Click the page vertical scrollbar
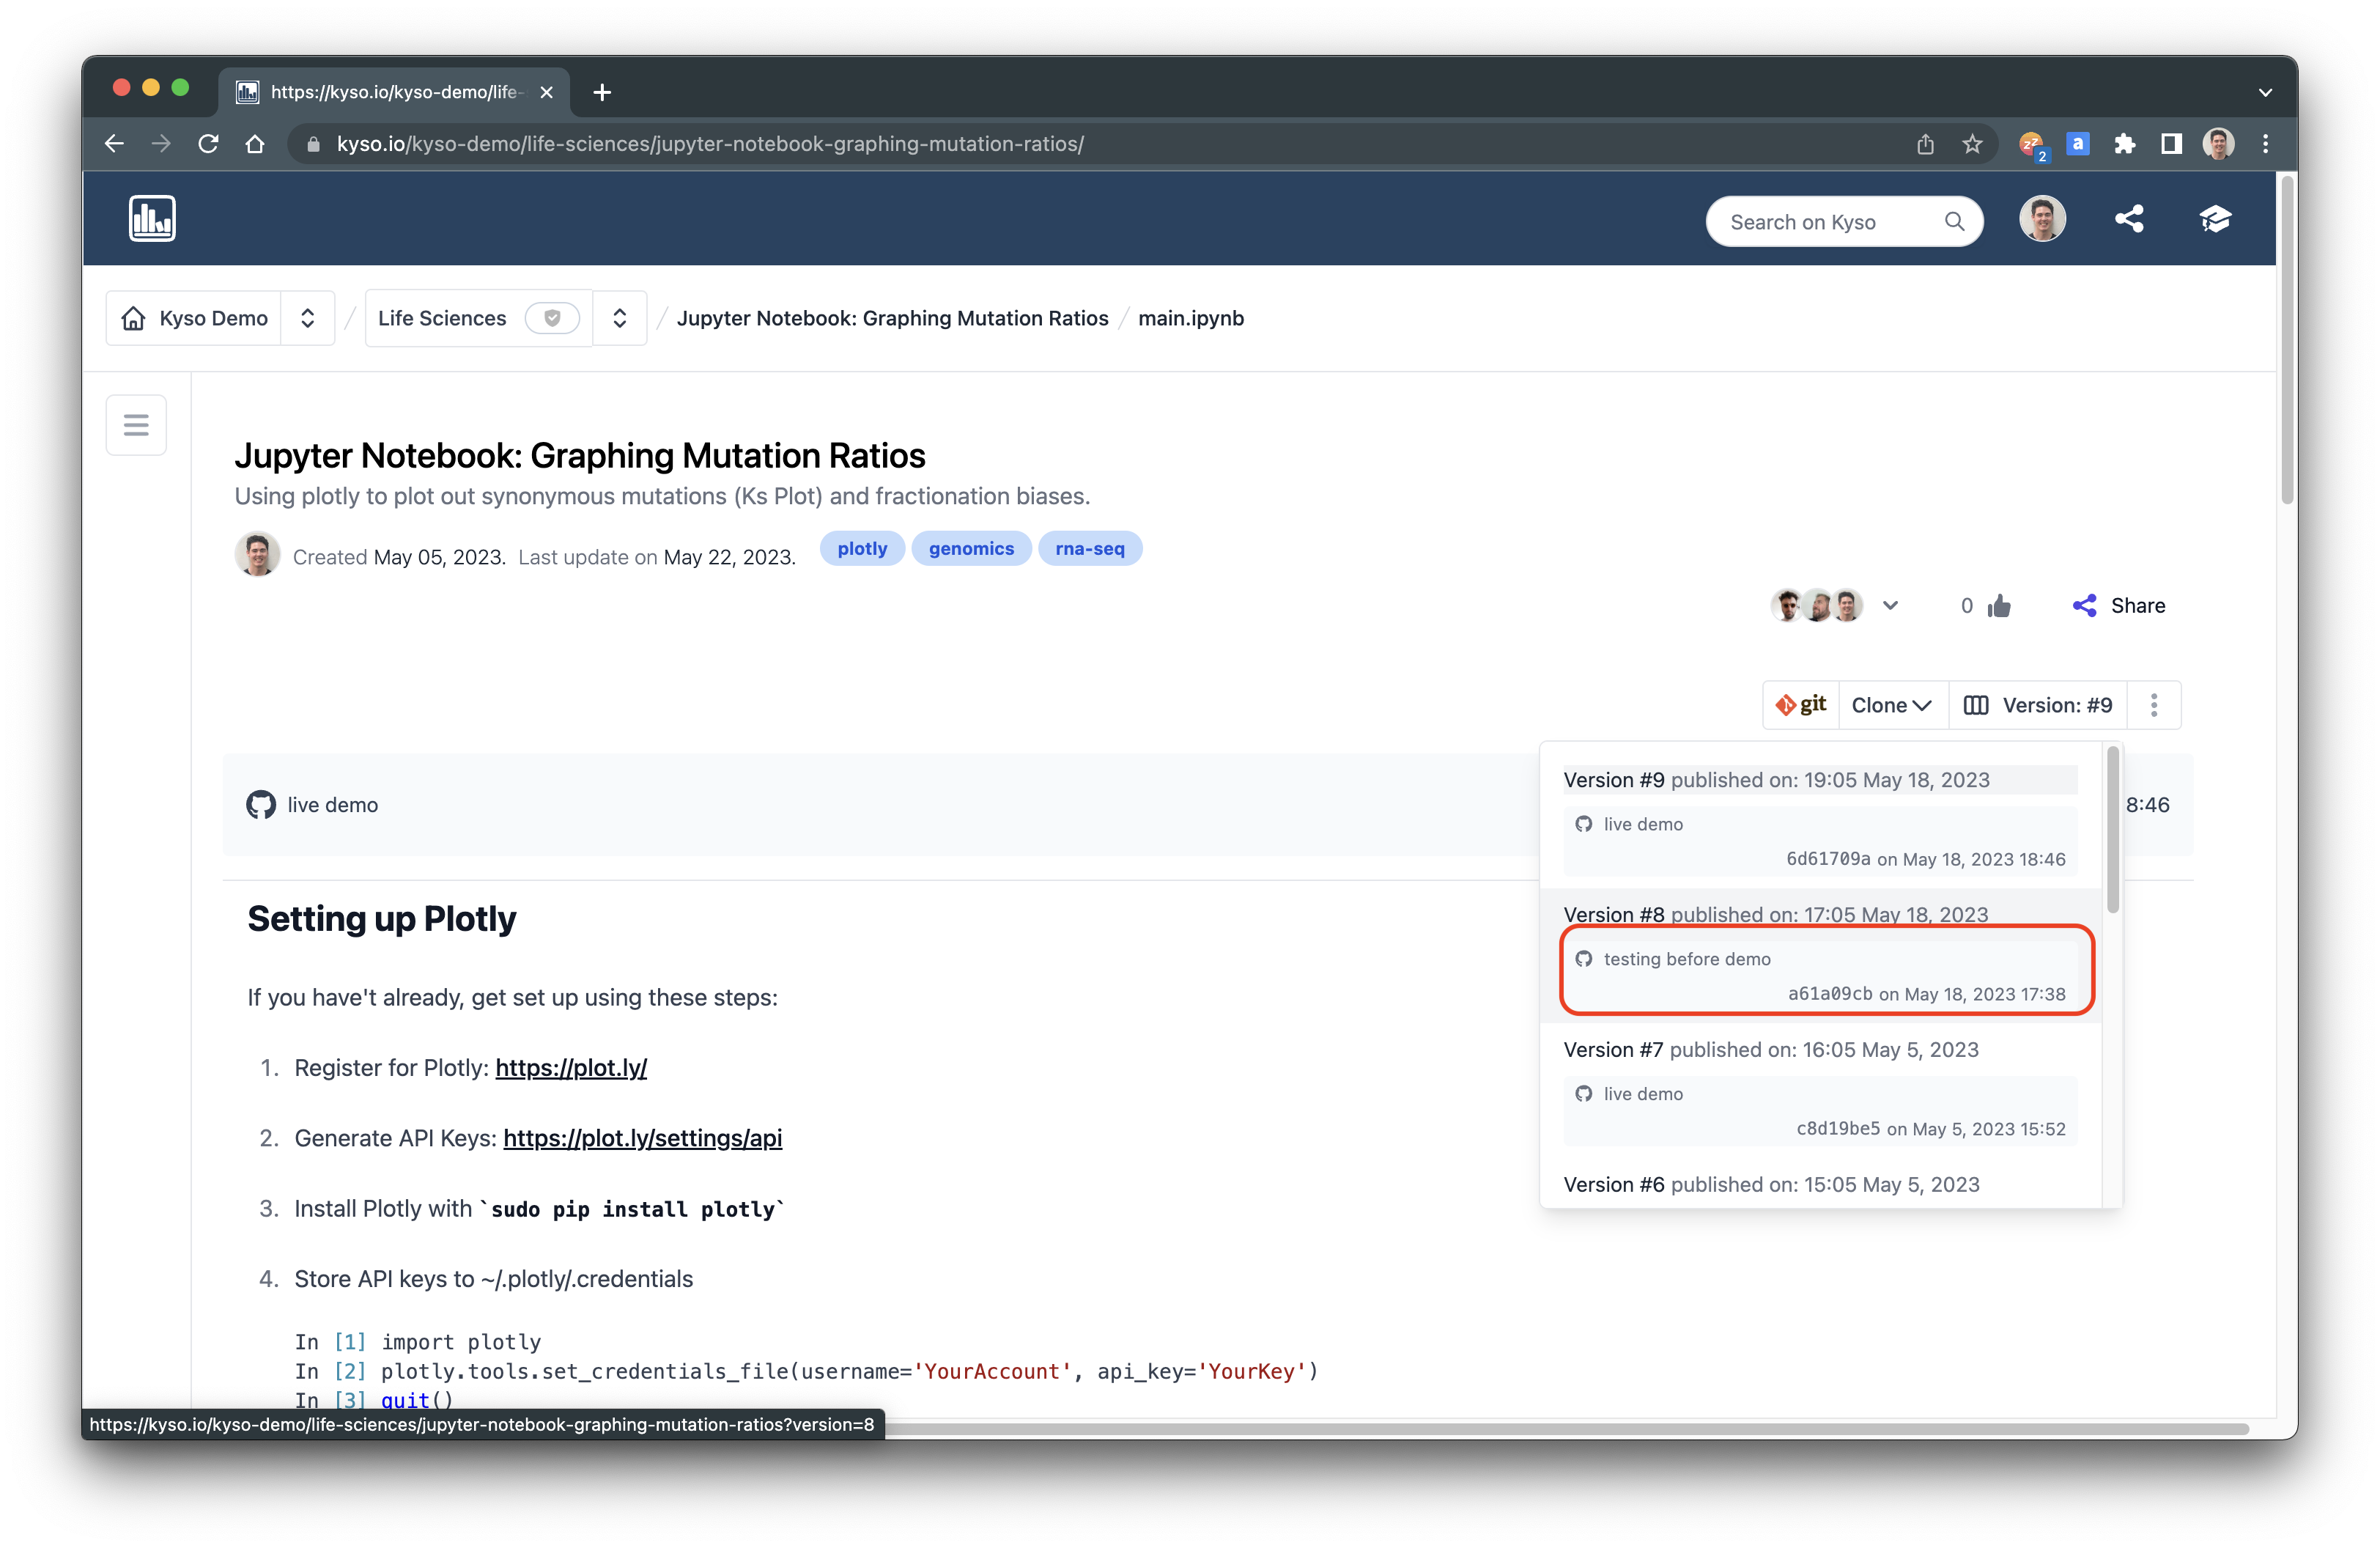2380x1548 pixels. 2286,340
